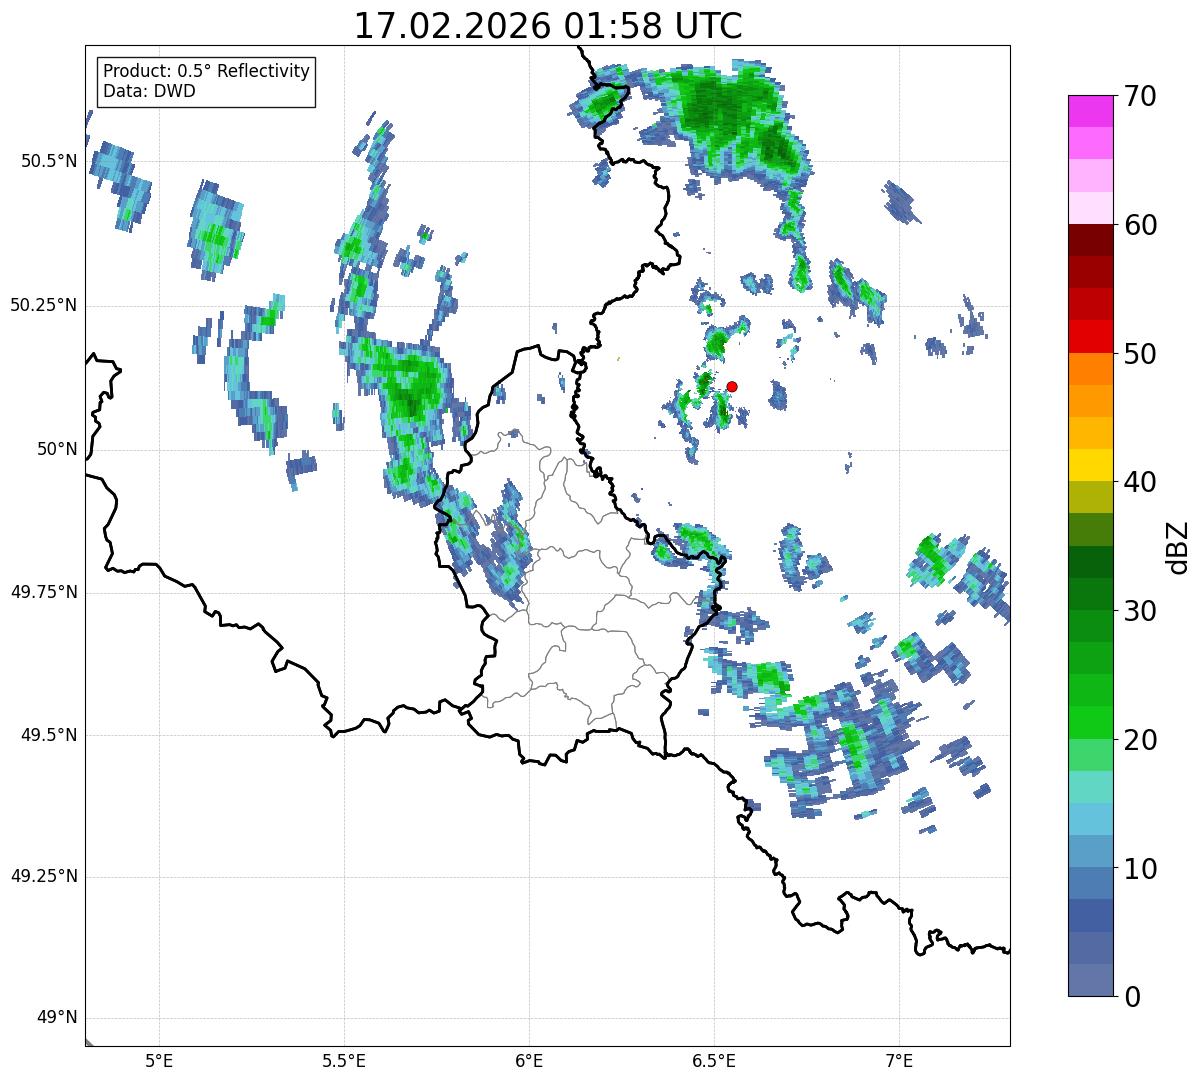Viewport: 1202px width, 1081px height.
Task: Click the bright green 20 dBZ colorbar segment
Action: [1090, 722]
